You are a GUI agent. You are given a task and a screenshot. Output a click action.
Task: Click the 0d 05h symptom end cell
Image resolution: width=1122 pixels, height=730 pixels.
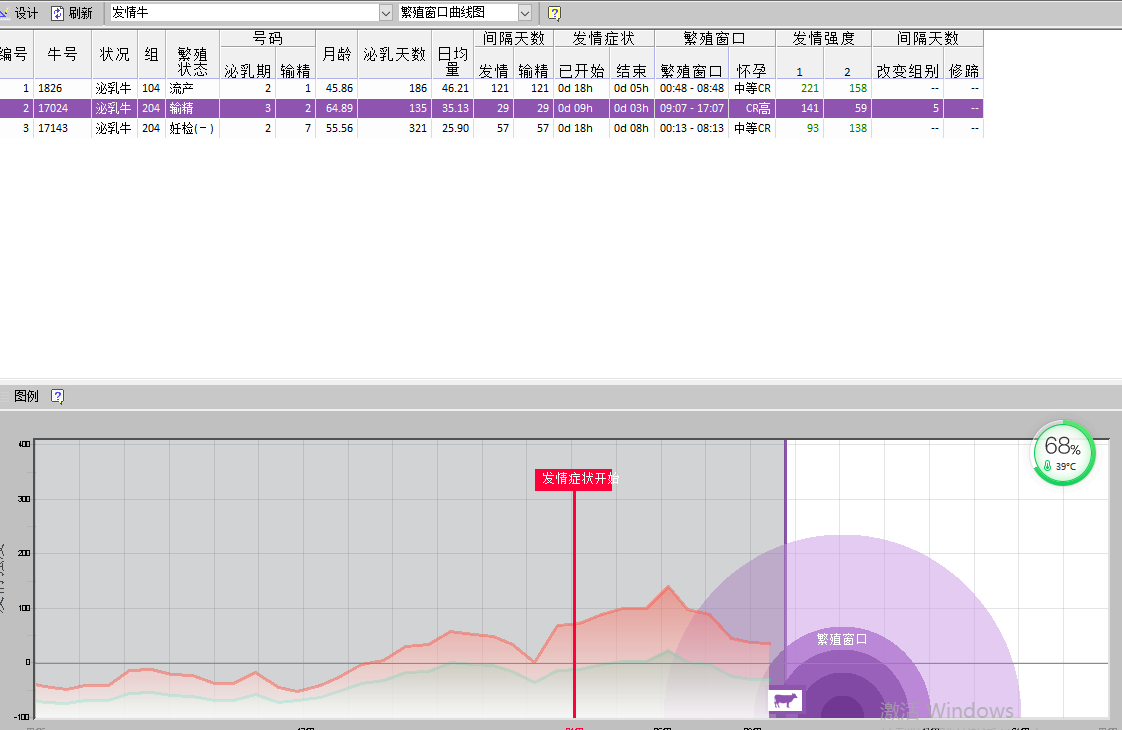632,88
